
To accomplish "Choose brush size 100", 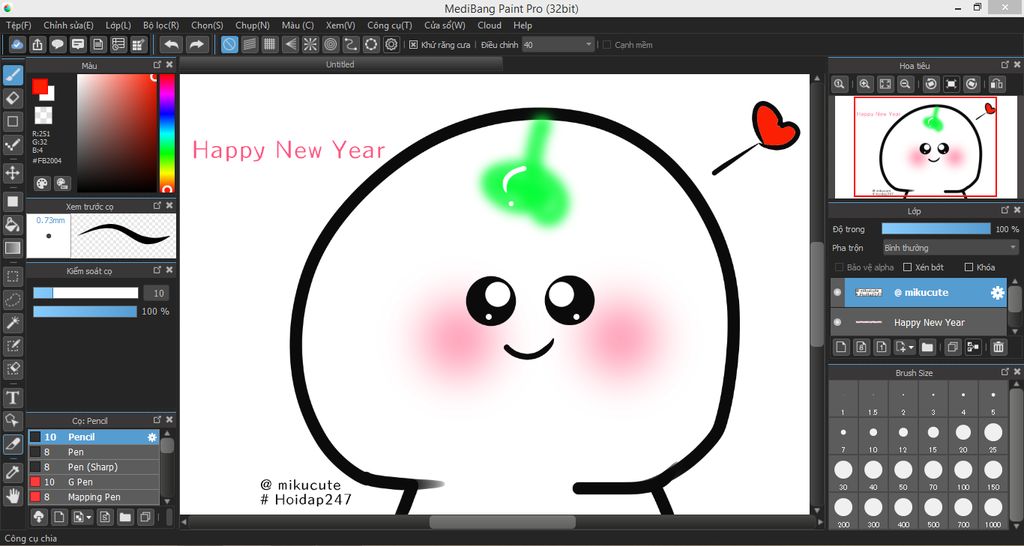I will tap(963, 474).
